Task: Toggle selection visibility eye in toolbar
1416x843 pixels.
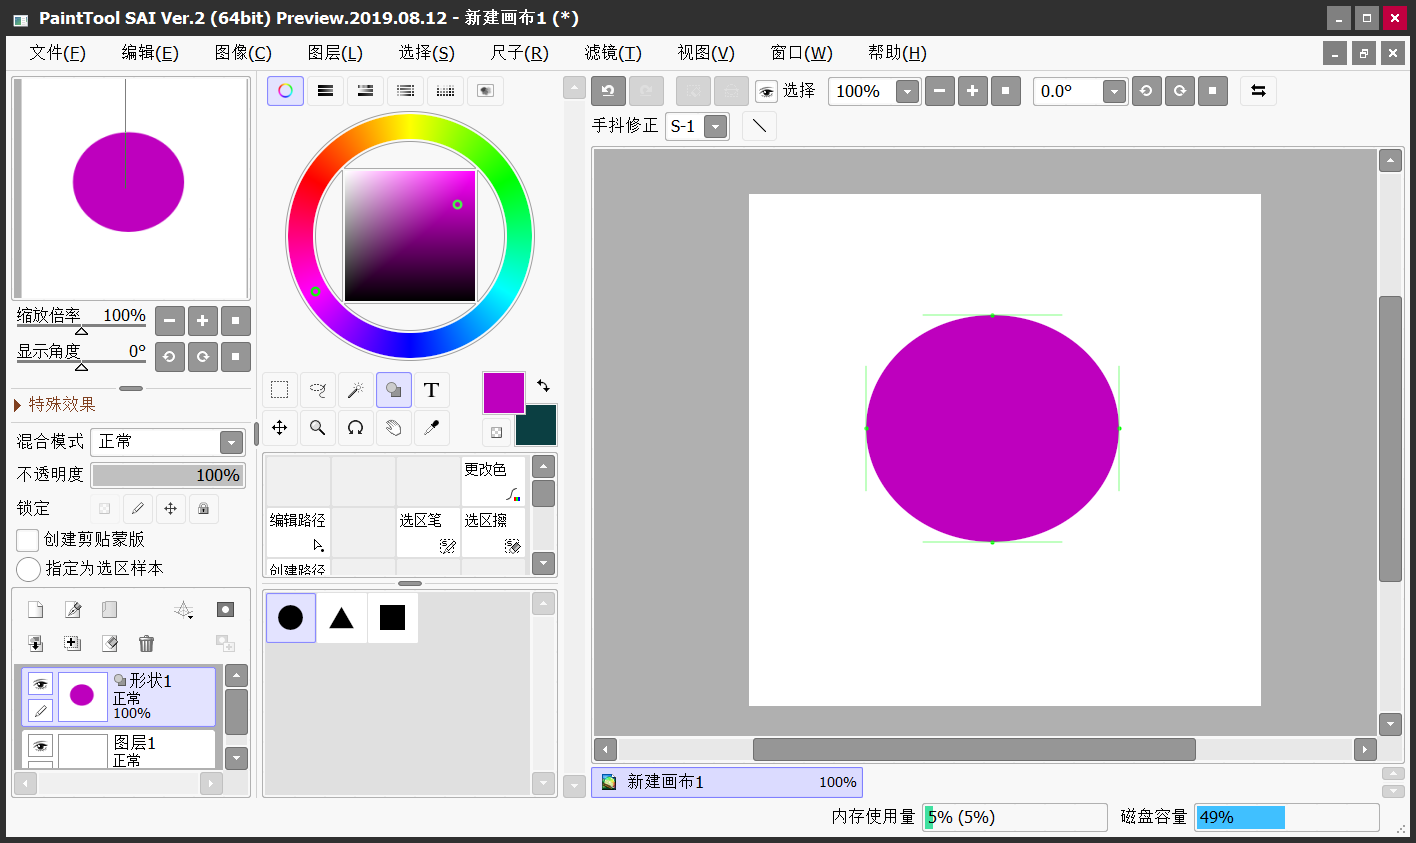Action: pyautogui.click(x=766, y=92)
